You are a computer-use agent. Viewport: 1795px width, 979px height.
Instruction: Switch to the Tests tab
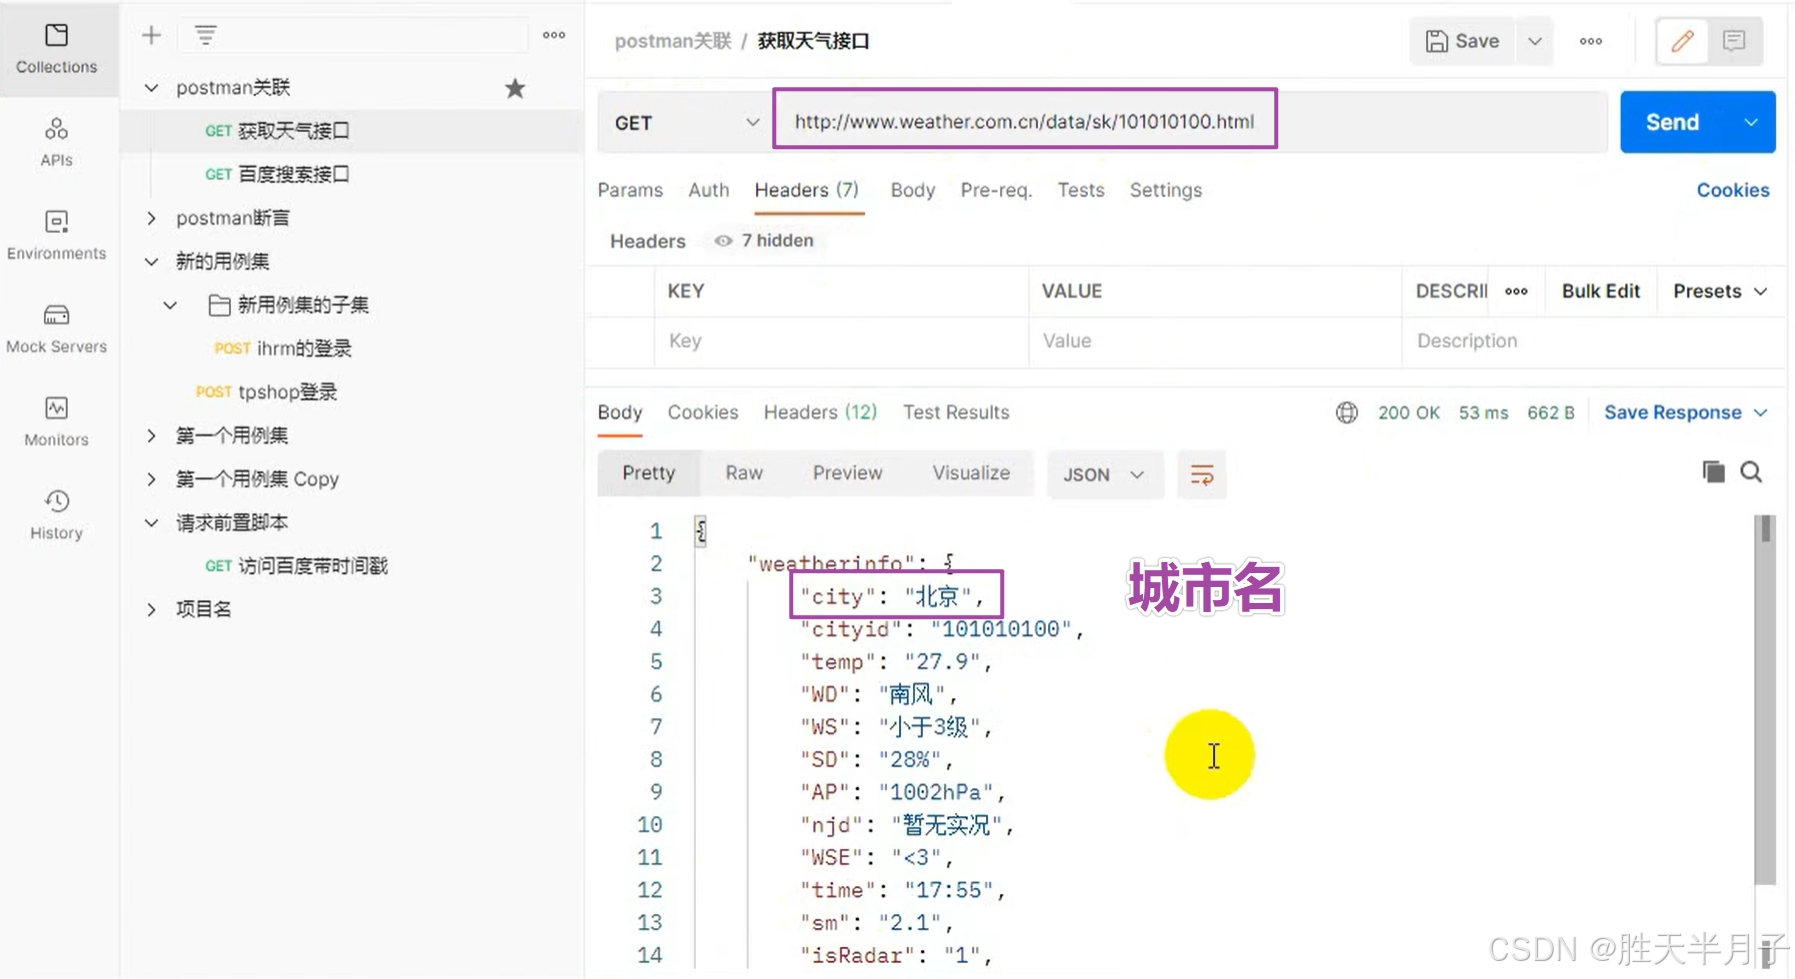(1081, 190)
